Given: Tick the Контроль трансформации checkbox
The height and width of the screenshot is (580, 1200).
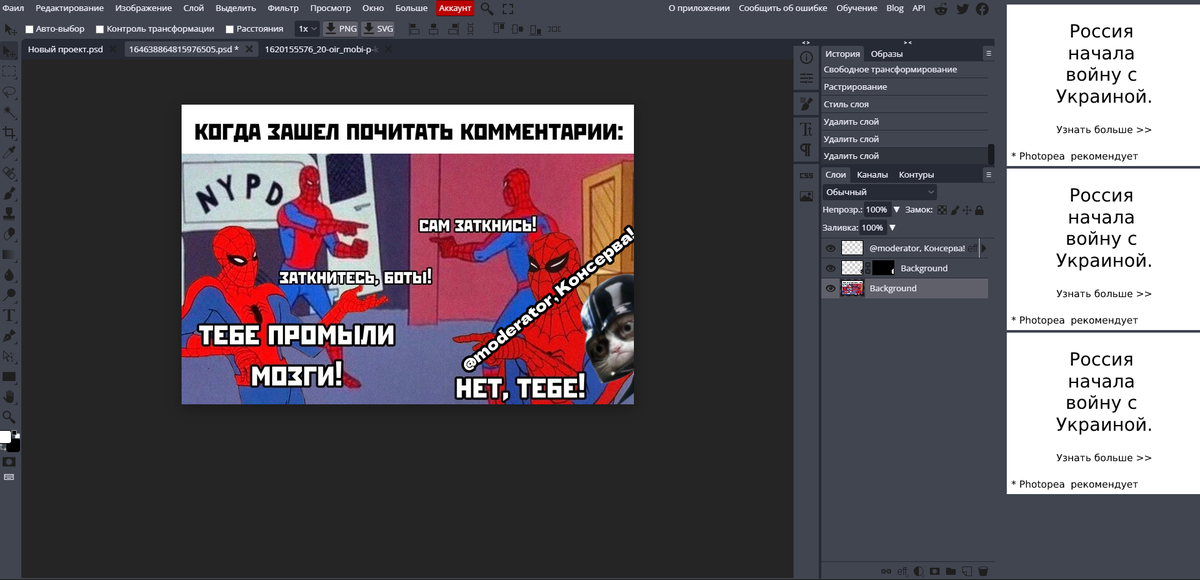Looking at the screenshot, I should 99,29.
